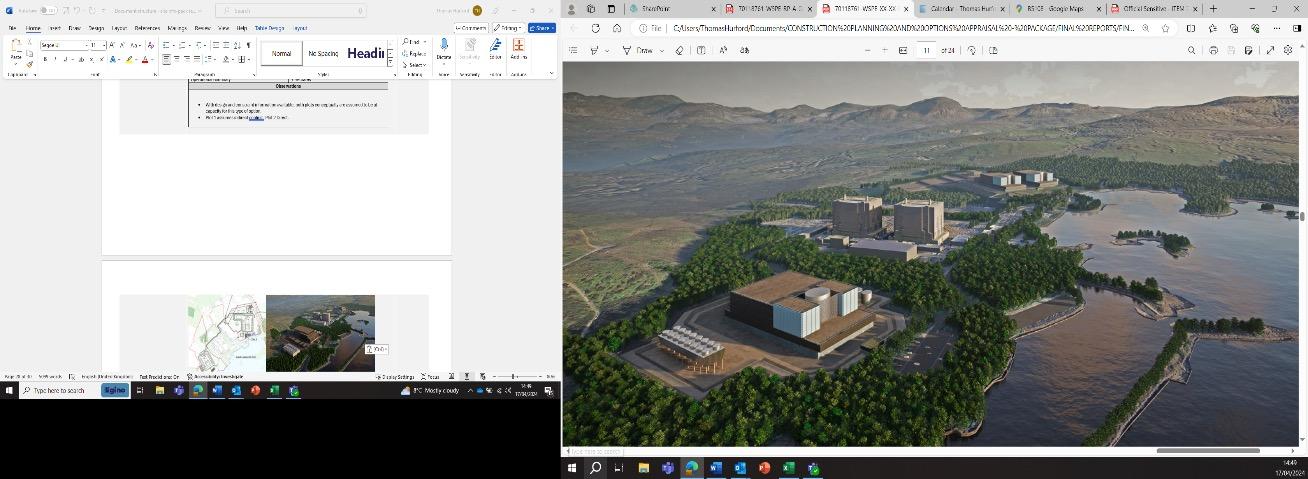Click the Draw pen icon in PDF toolbar

coord(627,50)
